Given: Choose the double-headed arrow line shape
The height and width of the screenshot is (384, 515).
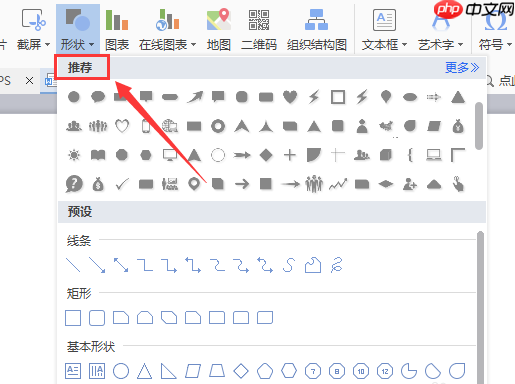Looking at the screenshot, I should pyautogui.click(x=121, y=265).
